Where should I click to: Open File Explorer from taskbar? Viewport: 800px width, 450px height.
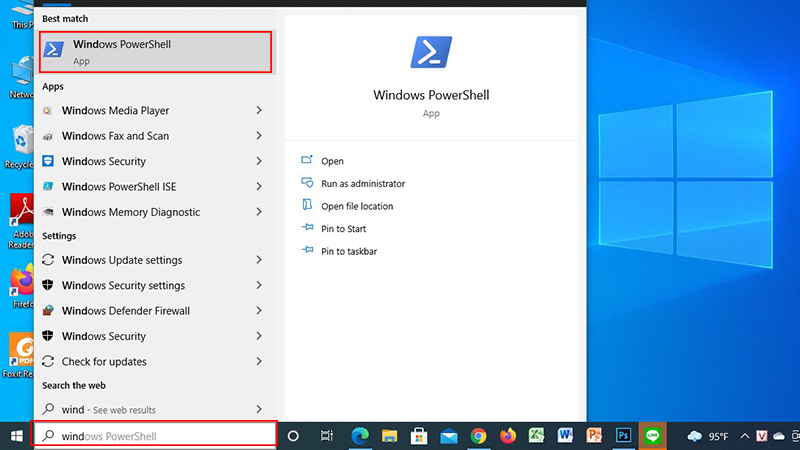coord(389,436)
